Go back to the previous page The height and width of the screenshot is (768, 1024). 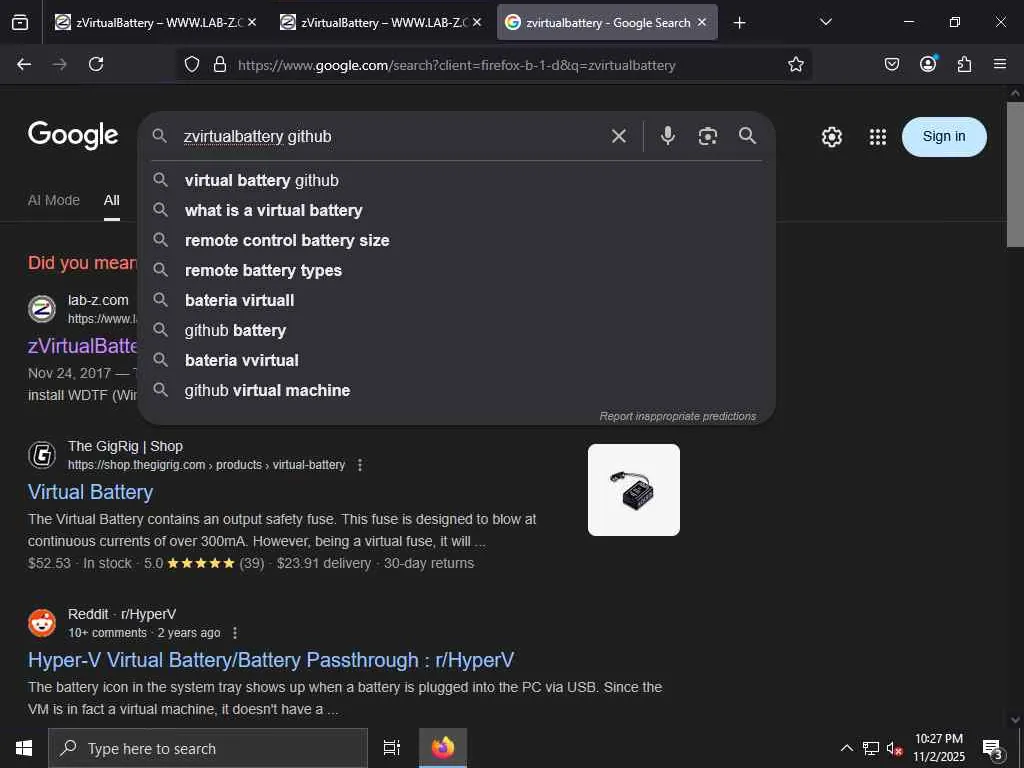click(x=24, y=64)
